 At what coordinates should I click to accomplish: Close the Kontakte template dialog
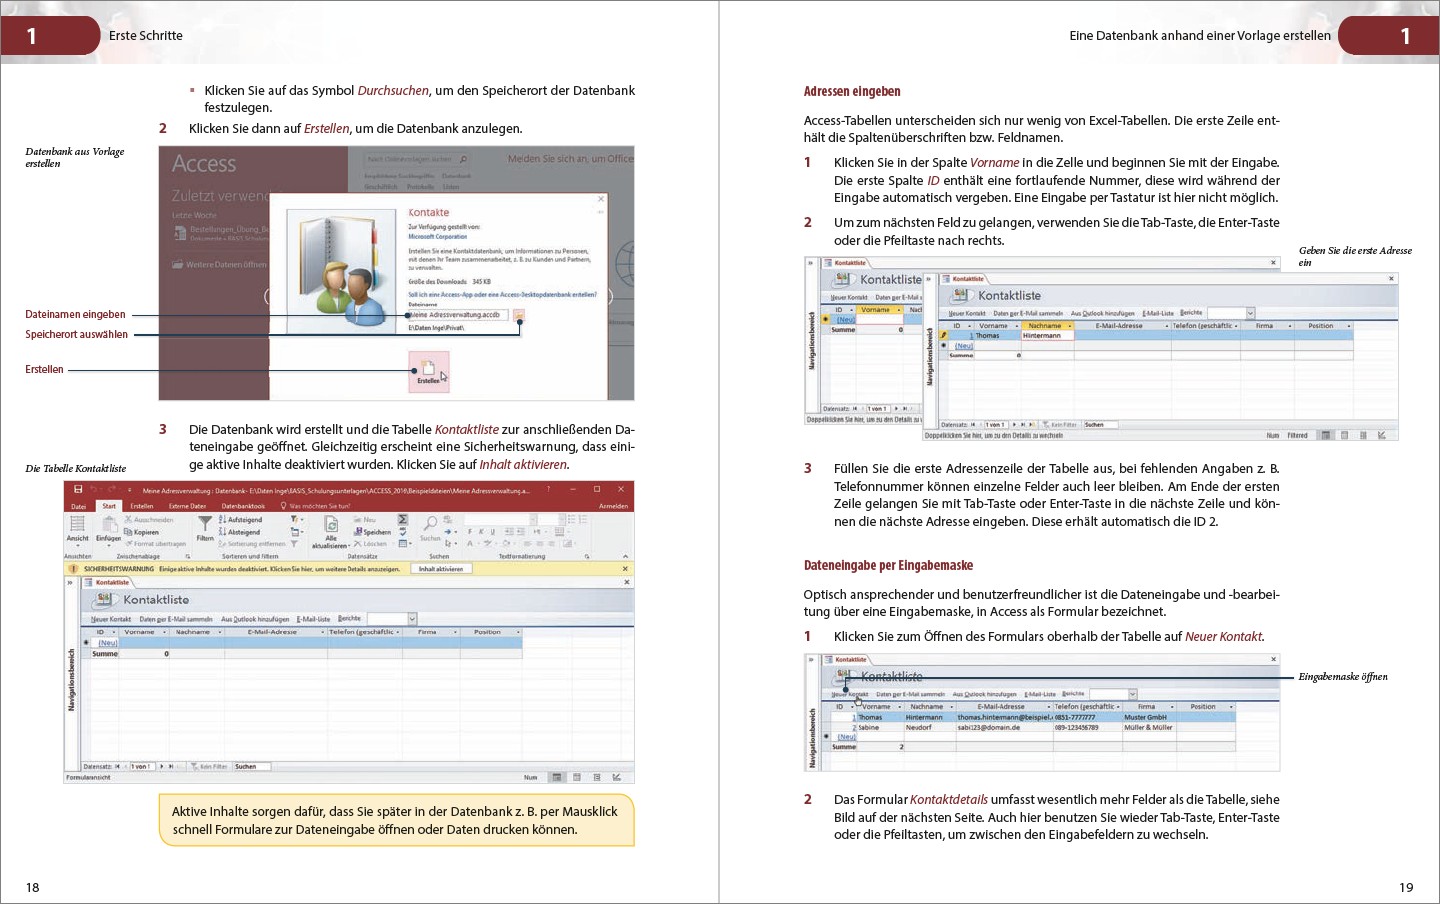tap(601, 199)
